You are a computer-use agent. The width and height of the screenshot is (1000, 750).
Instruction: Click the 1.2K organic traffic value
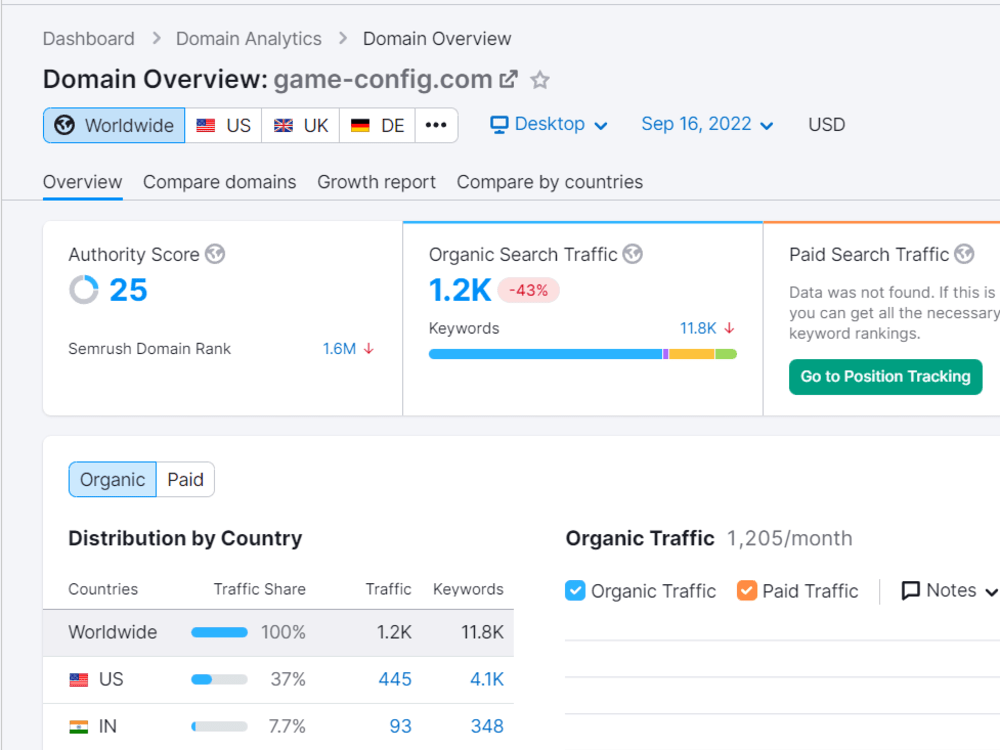pyautogui.click(x=460, y=290)
